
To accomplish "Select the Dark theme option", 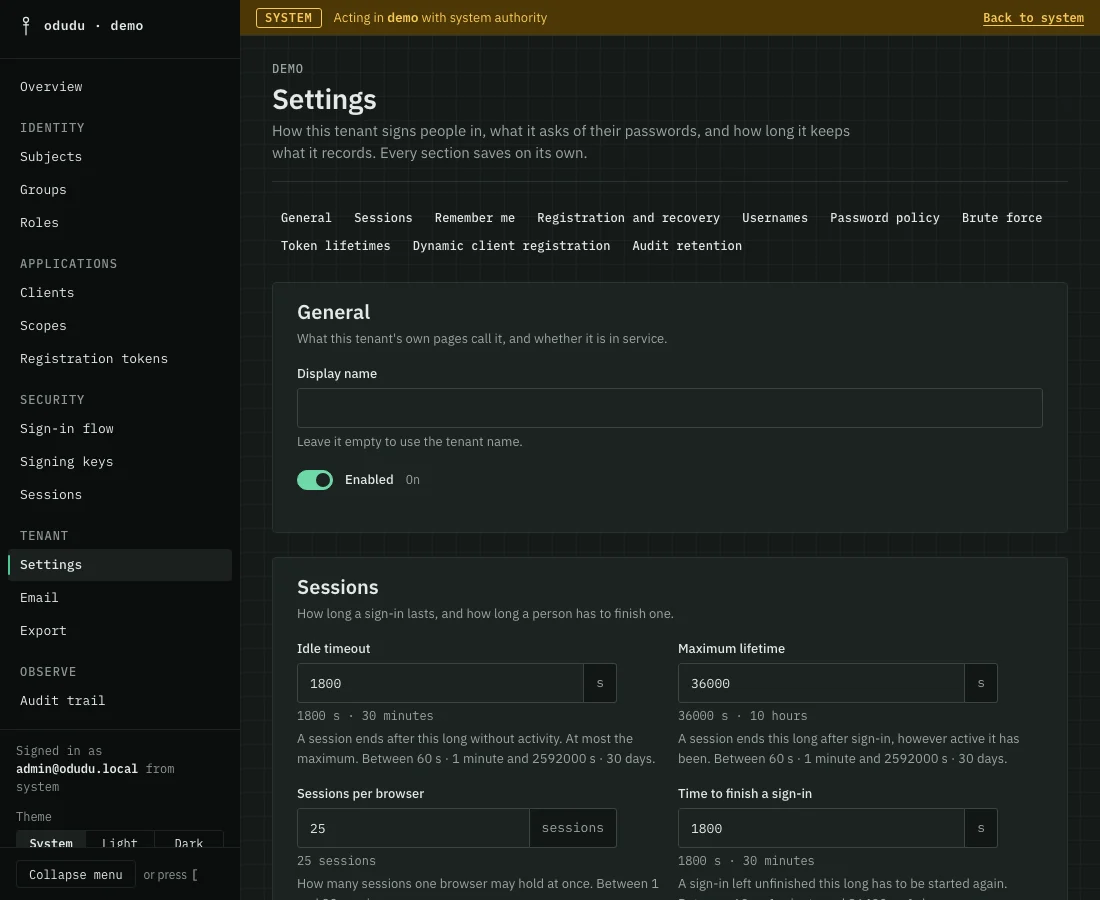I will [189, 842].
